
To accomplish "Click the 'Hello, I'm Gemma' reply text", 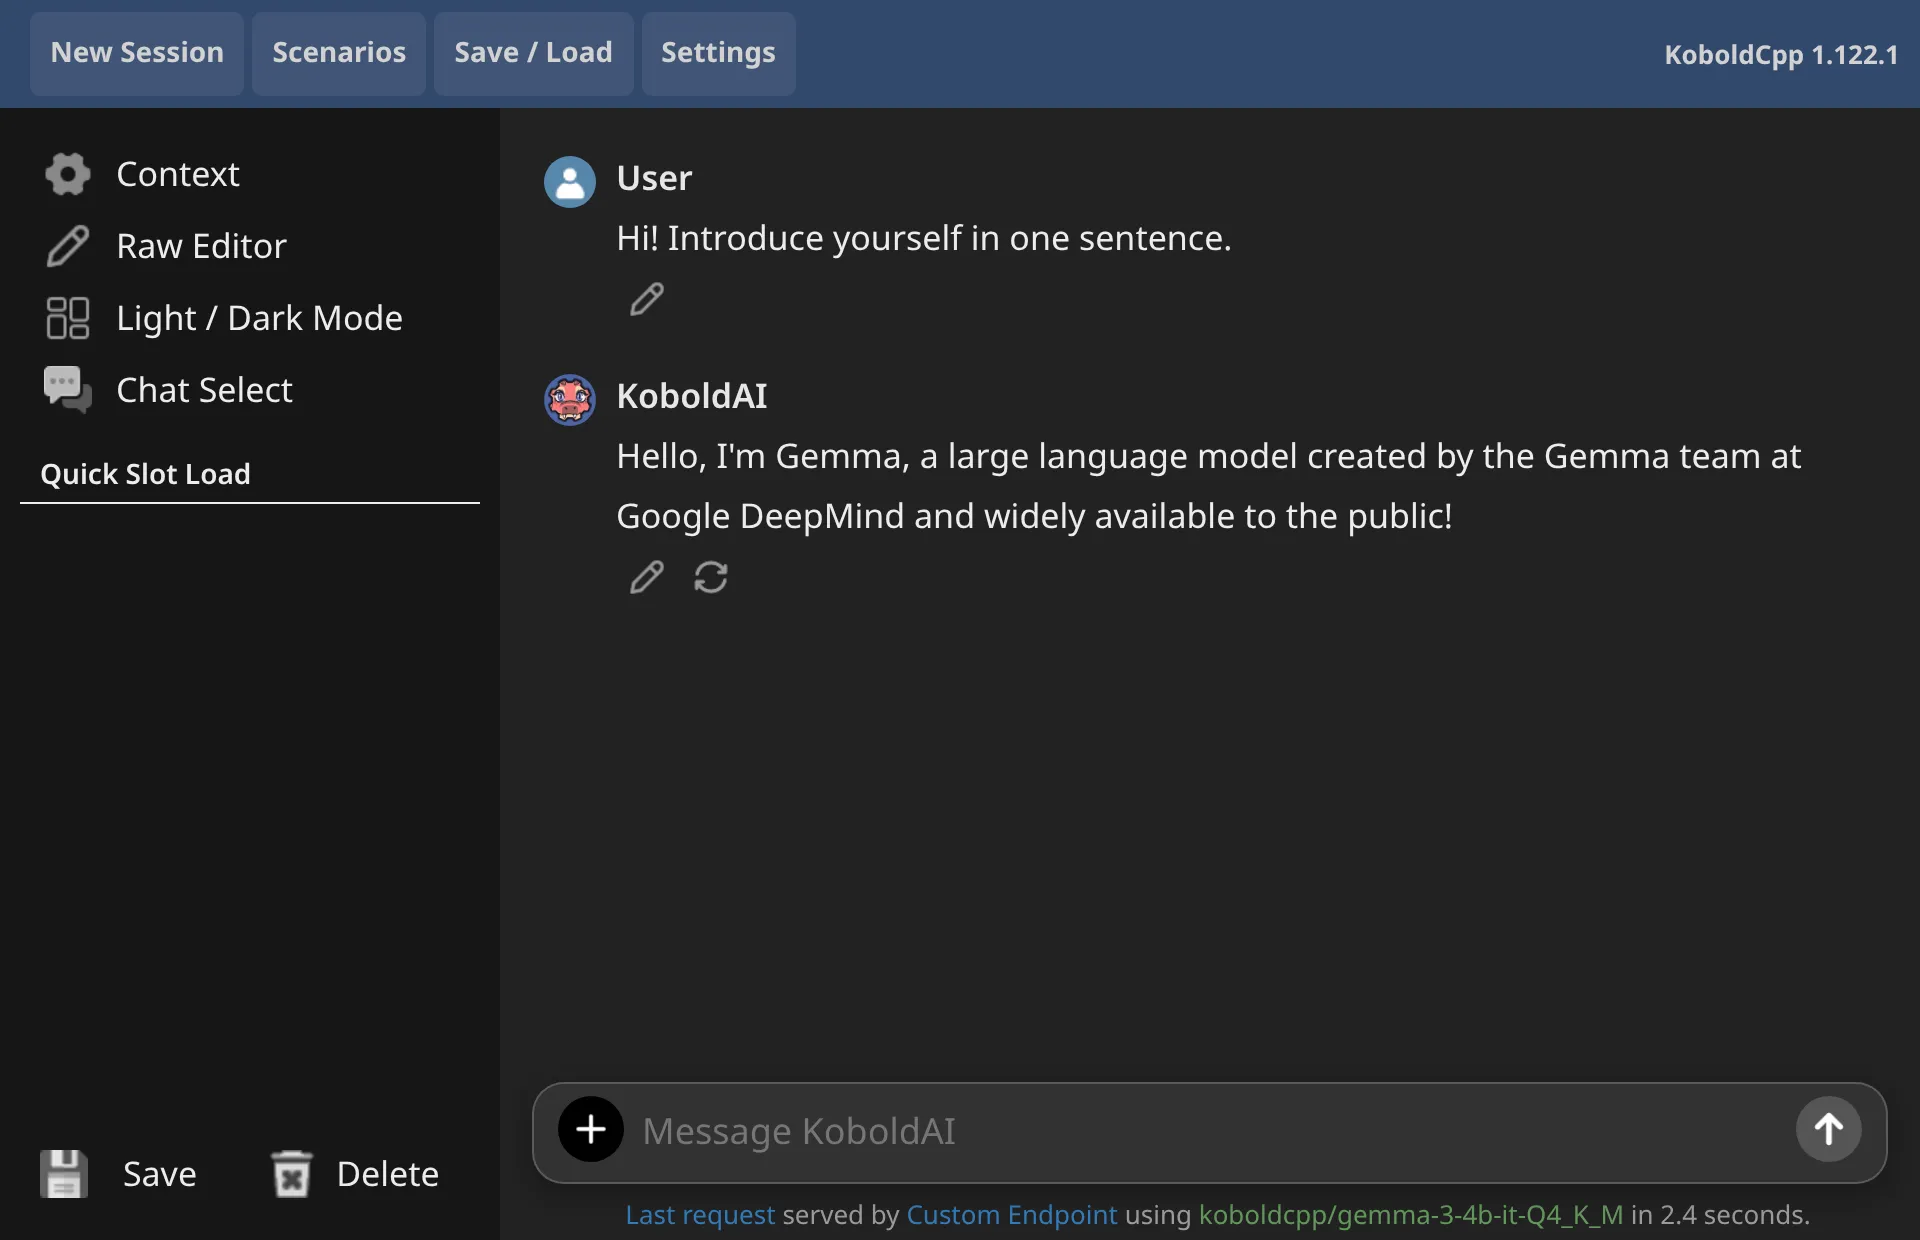I will (x=1208, y=486).
